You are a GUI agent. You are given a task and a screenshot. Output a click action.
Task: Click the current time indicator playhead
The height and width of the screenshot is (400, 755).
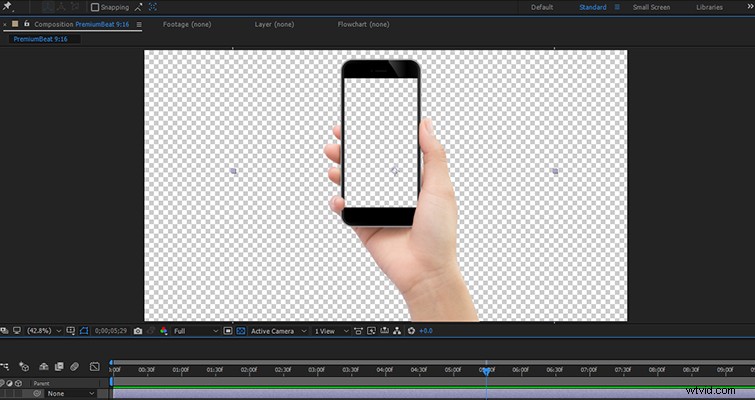coord(486,371)
